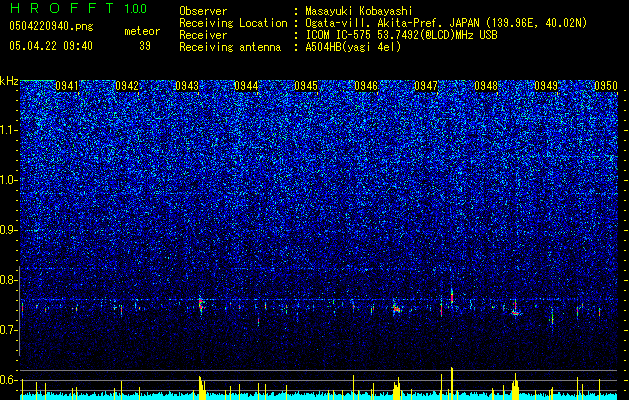Click the Receiving Location label
Viewport: 629px width, 400px height.
[233, 23]
